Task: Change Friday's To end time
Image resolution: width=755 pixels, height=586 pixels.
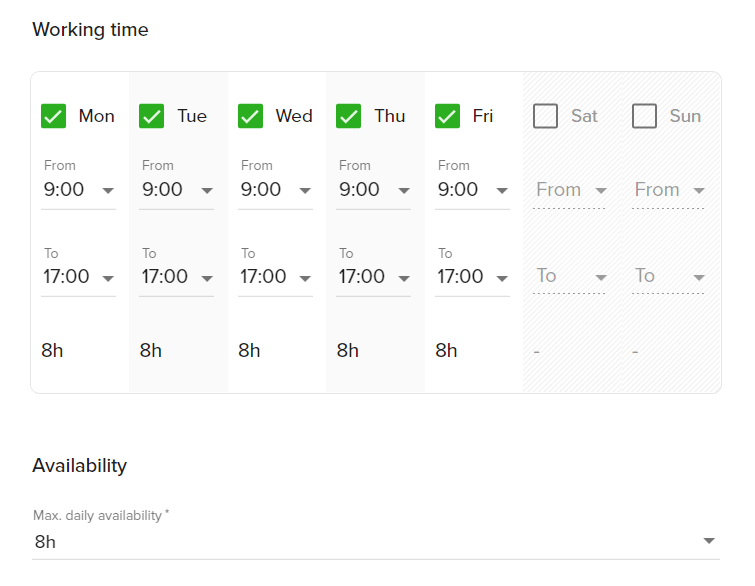Action: (472, 277)
